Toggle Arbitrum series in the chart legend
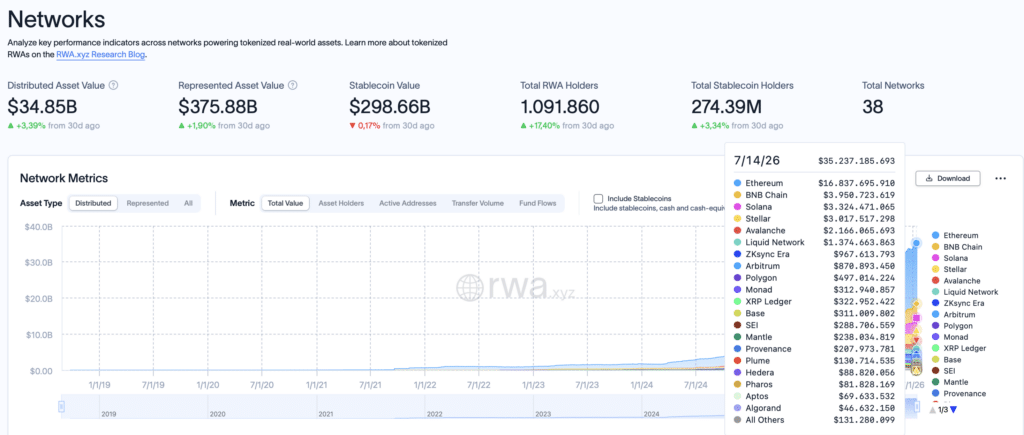This screenshot has height=435, width=1024. point(953,314)
